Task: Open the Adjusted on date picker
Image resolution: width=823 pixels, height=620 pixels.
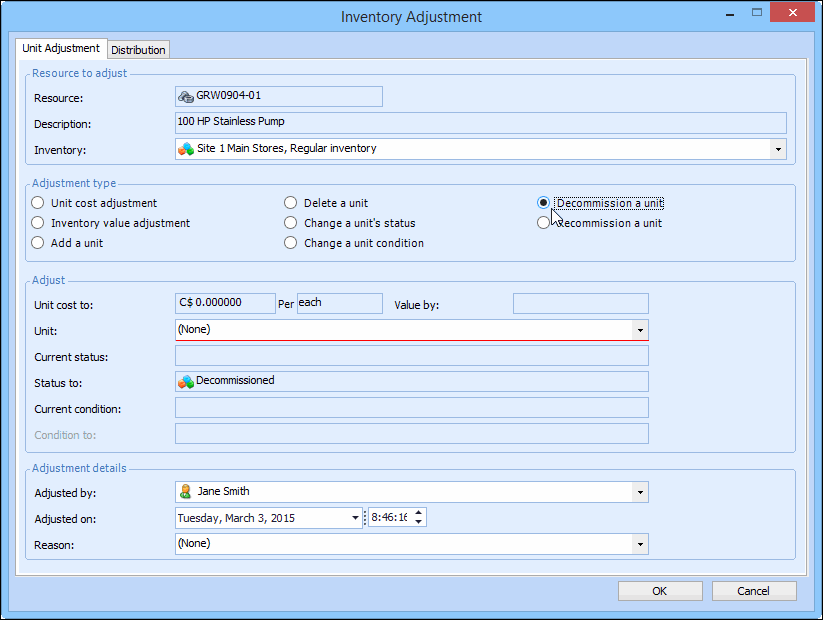Action: pos(355,518)
